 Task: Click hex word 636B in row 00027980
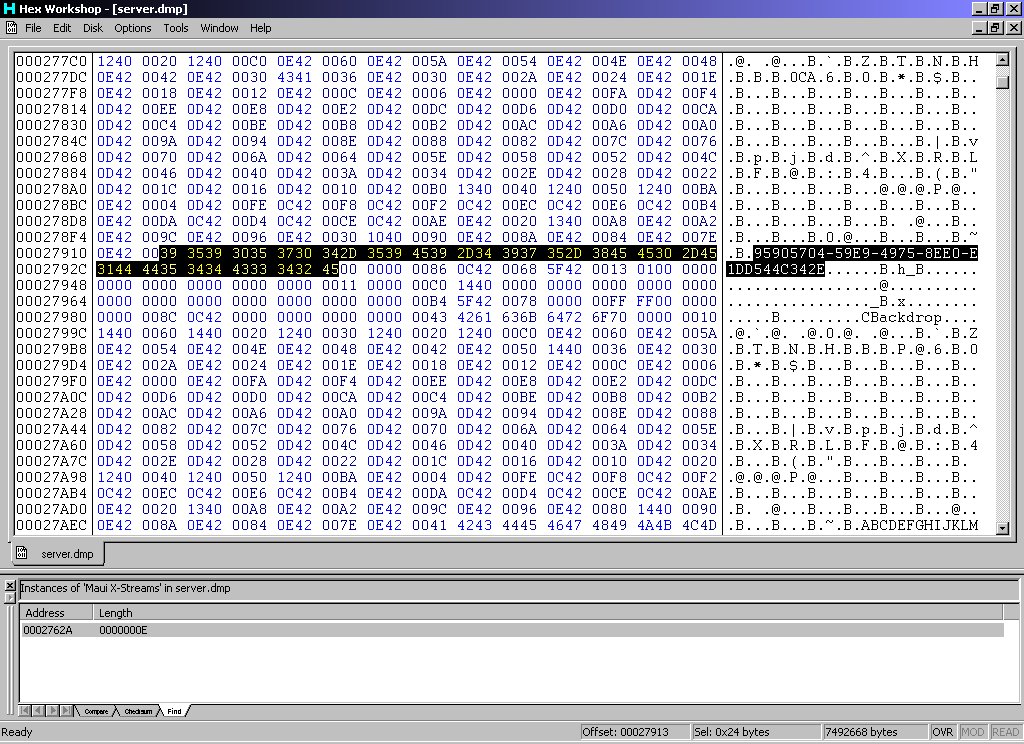tap(520, 317)
